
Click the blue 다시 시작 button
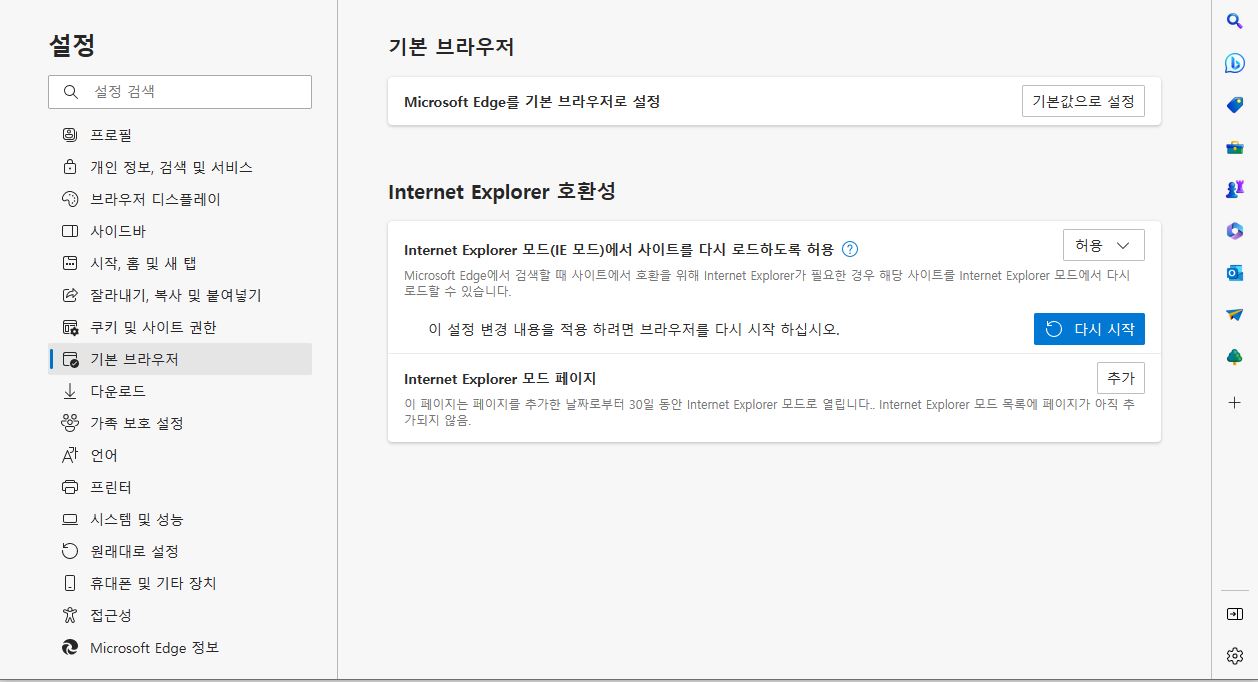pos(1089,329)
